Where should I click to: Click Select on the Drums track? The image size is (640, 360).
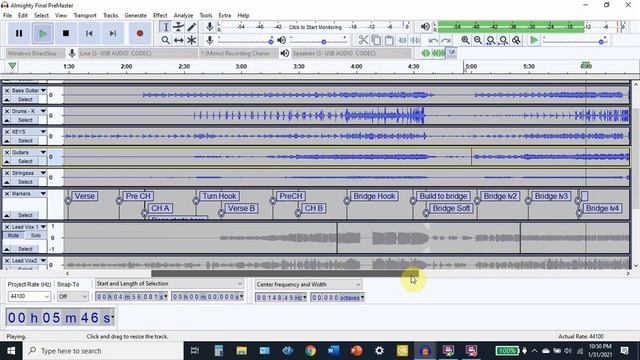coord(25,120)
